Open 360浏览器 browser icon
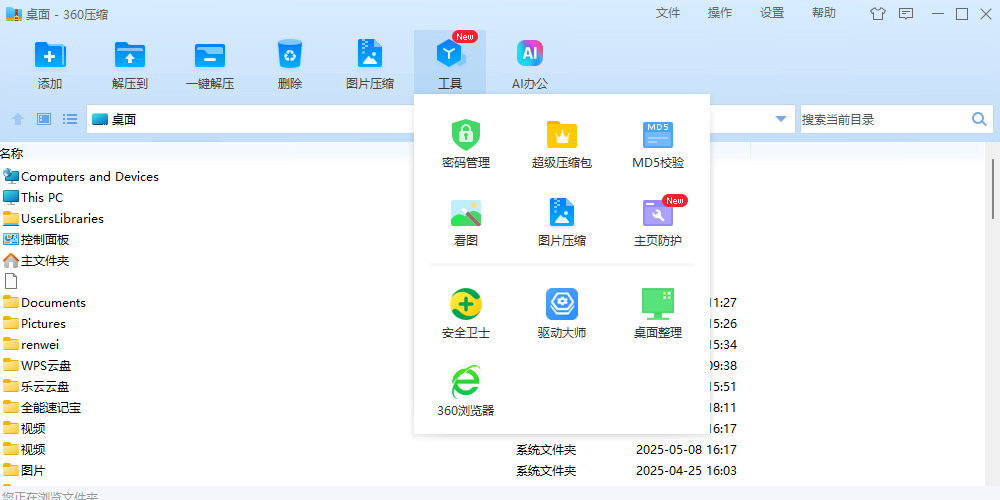Screen dimensions: 1000x500 coord(465,391)
